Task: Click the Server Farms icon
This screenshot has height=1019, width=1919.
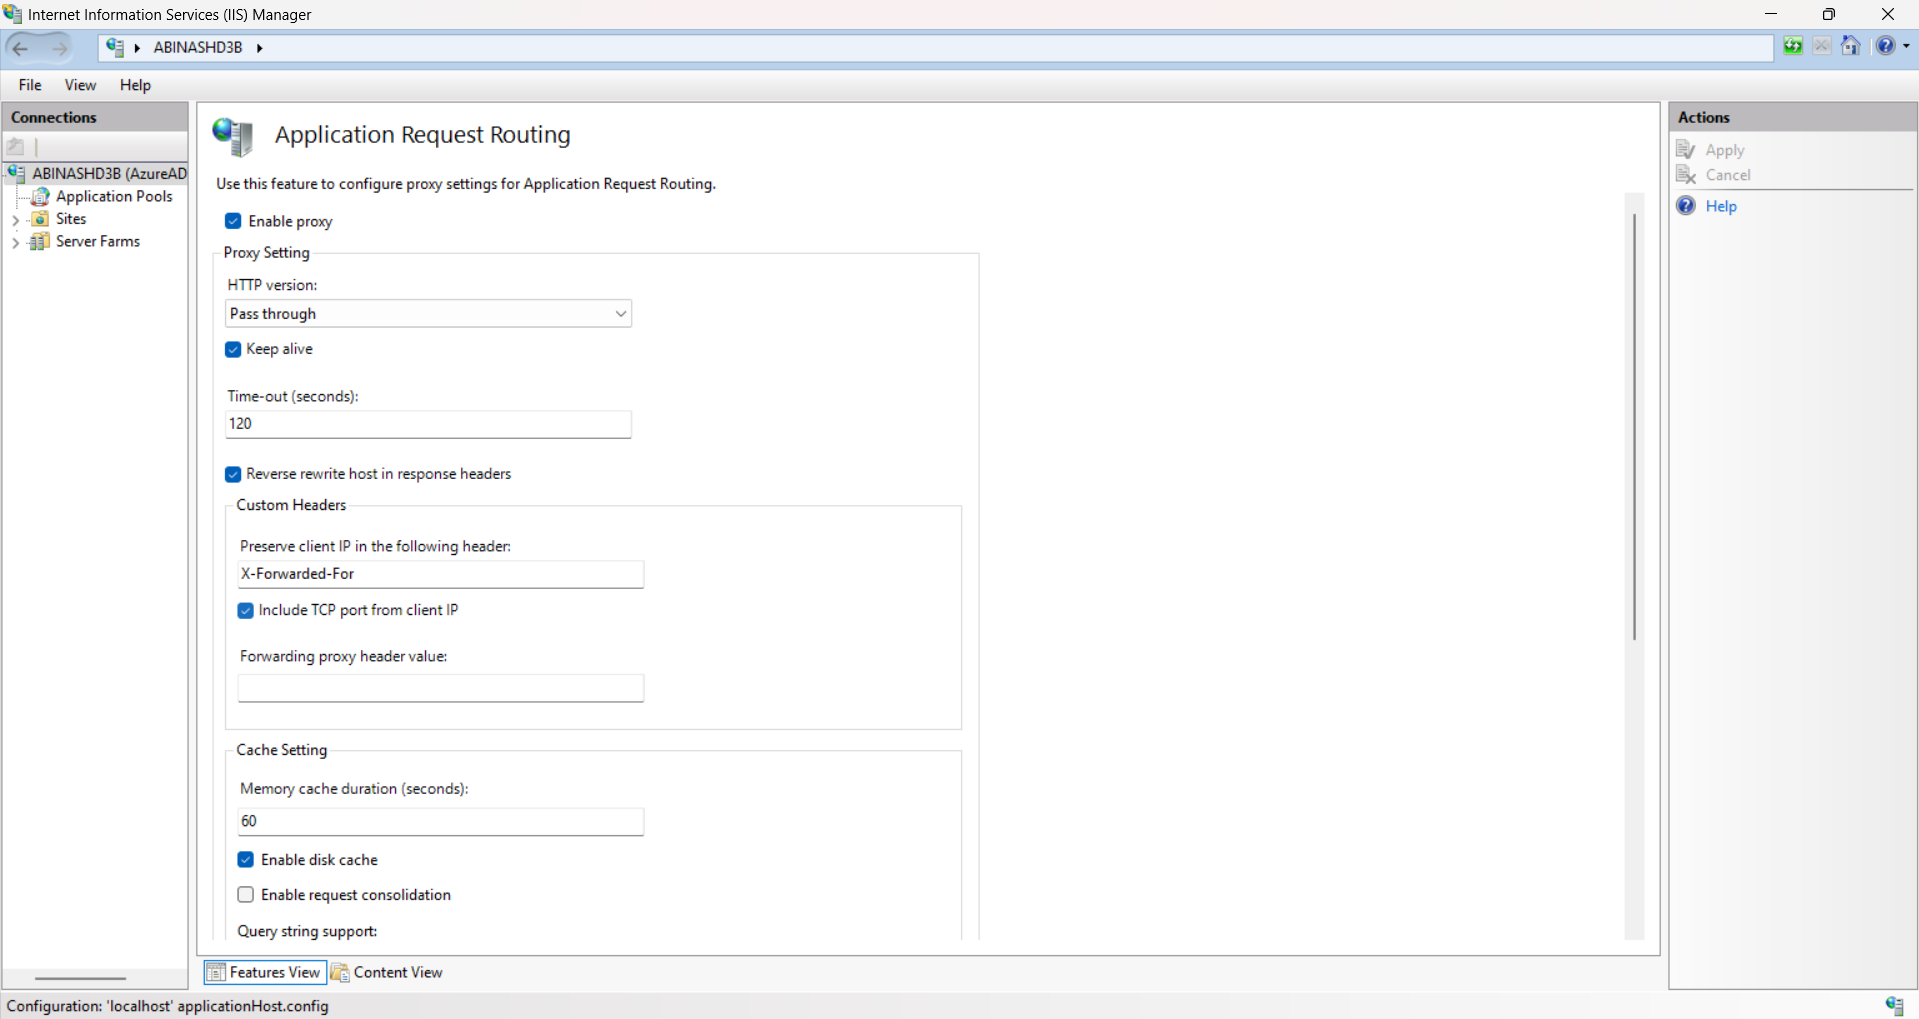Action: pos(40,241)
